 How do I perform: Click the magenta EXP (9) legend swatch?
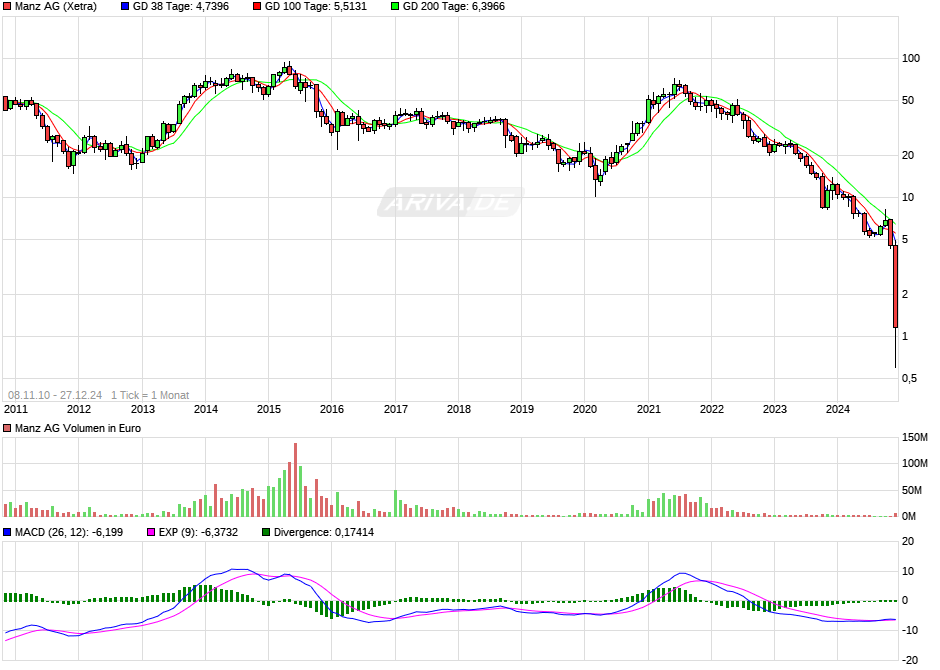point(151,532)
